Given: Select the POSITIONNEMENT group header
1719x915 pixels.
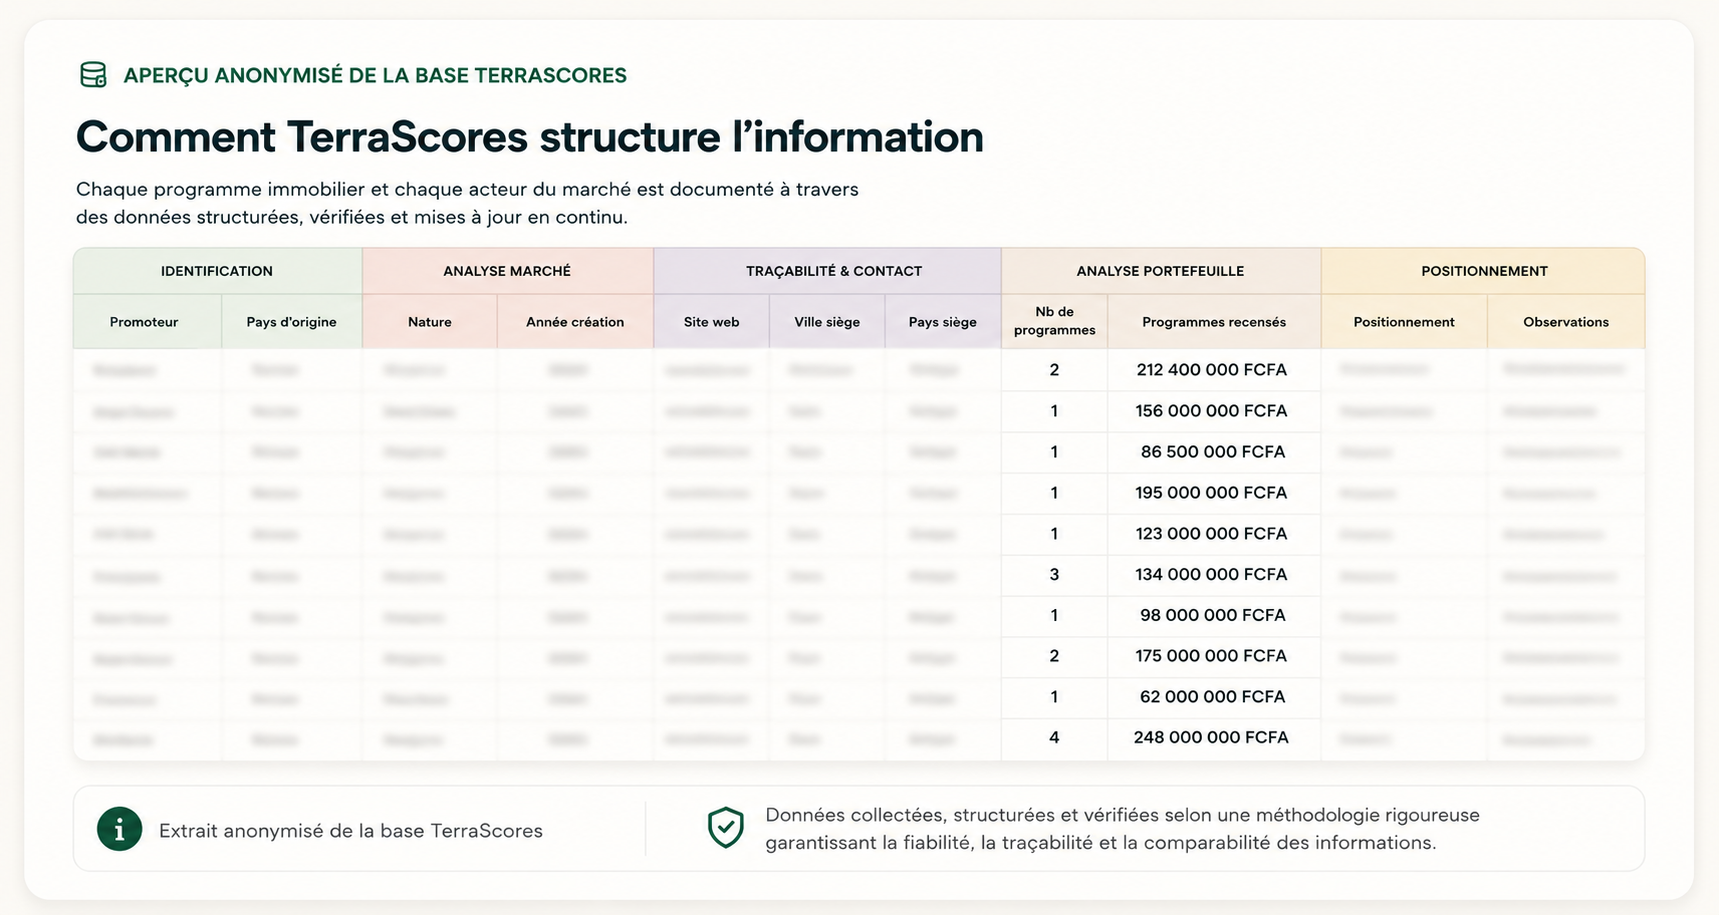Looking at the screenshot, I should (1483, 271).
